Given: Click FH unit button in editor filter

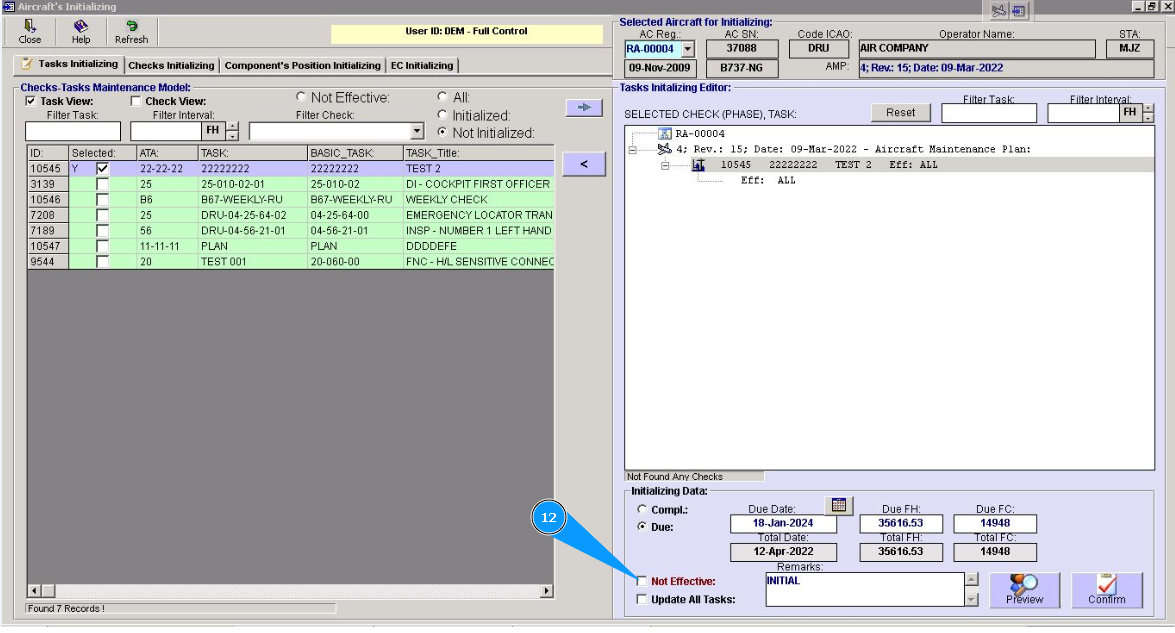Looking at the screenshot, I should (1129, 112).
